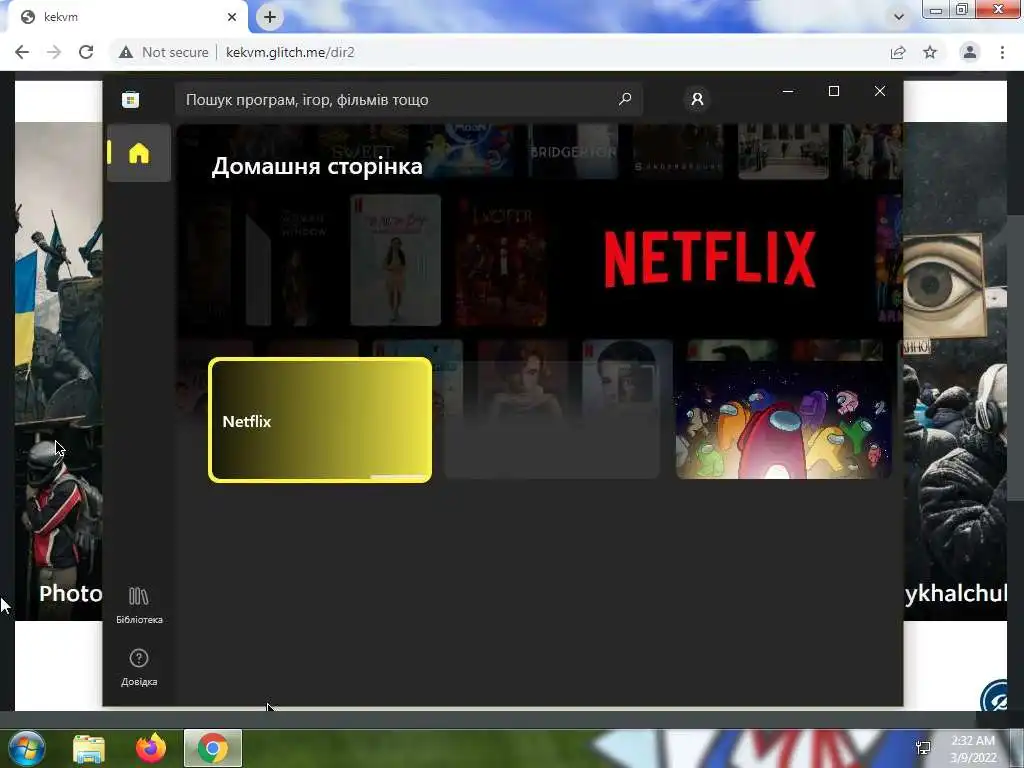Open the Windows Start menu
The height and width of the screenshot is (768, 1024).
click(x=27, y=748)
